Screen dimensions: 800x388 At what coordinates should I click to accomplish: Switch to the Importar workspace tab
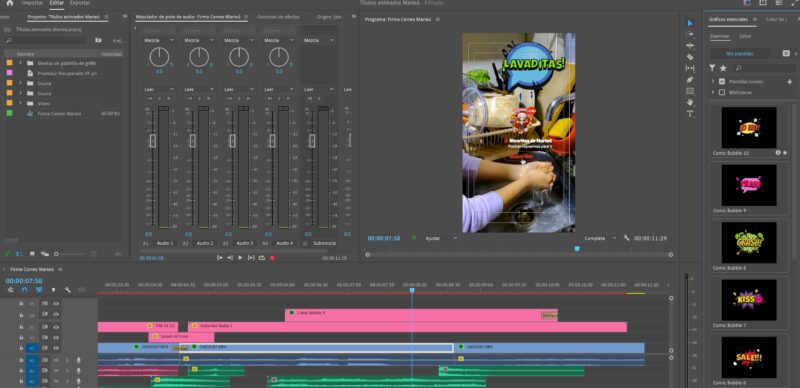[32, 3]
